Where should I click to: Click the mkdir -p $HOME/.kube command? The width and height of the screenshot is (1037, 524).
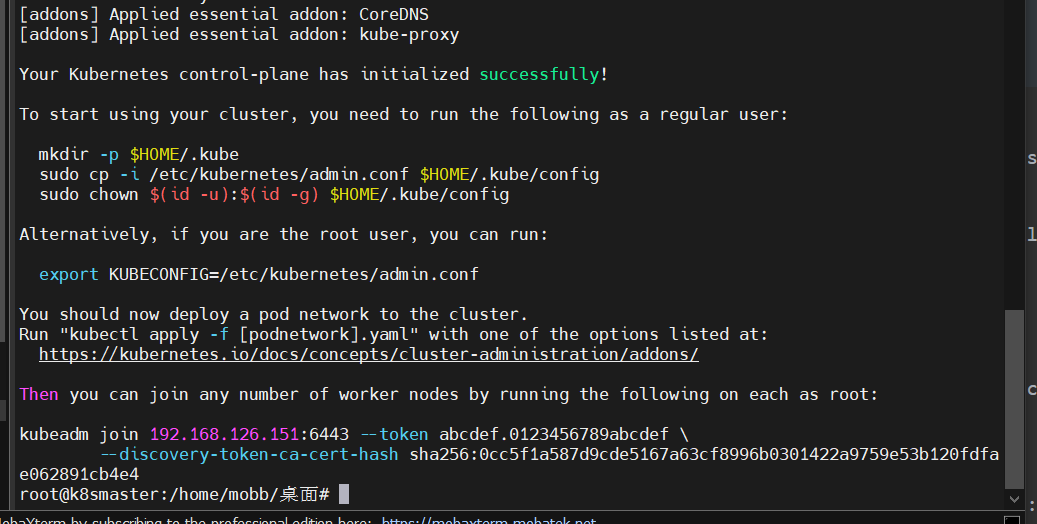pos(138,154)
